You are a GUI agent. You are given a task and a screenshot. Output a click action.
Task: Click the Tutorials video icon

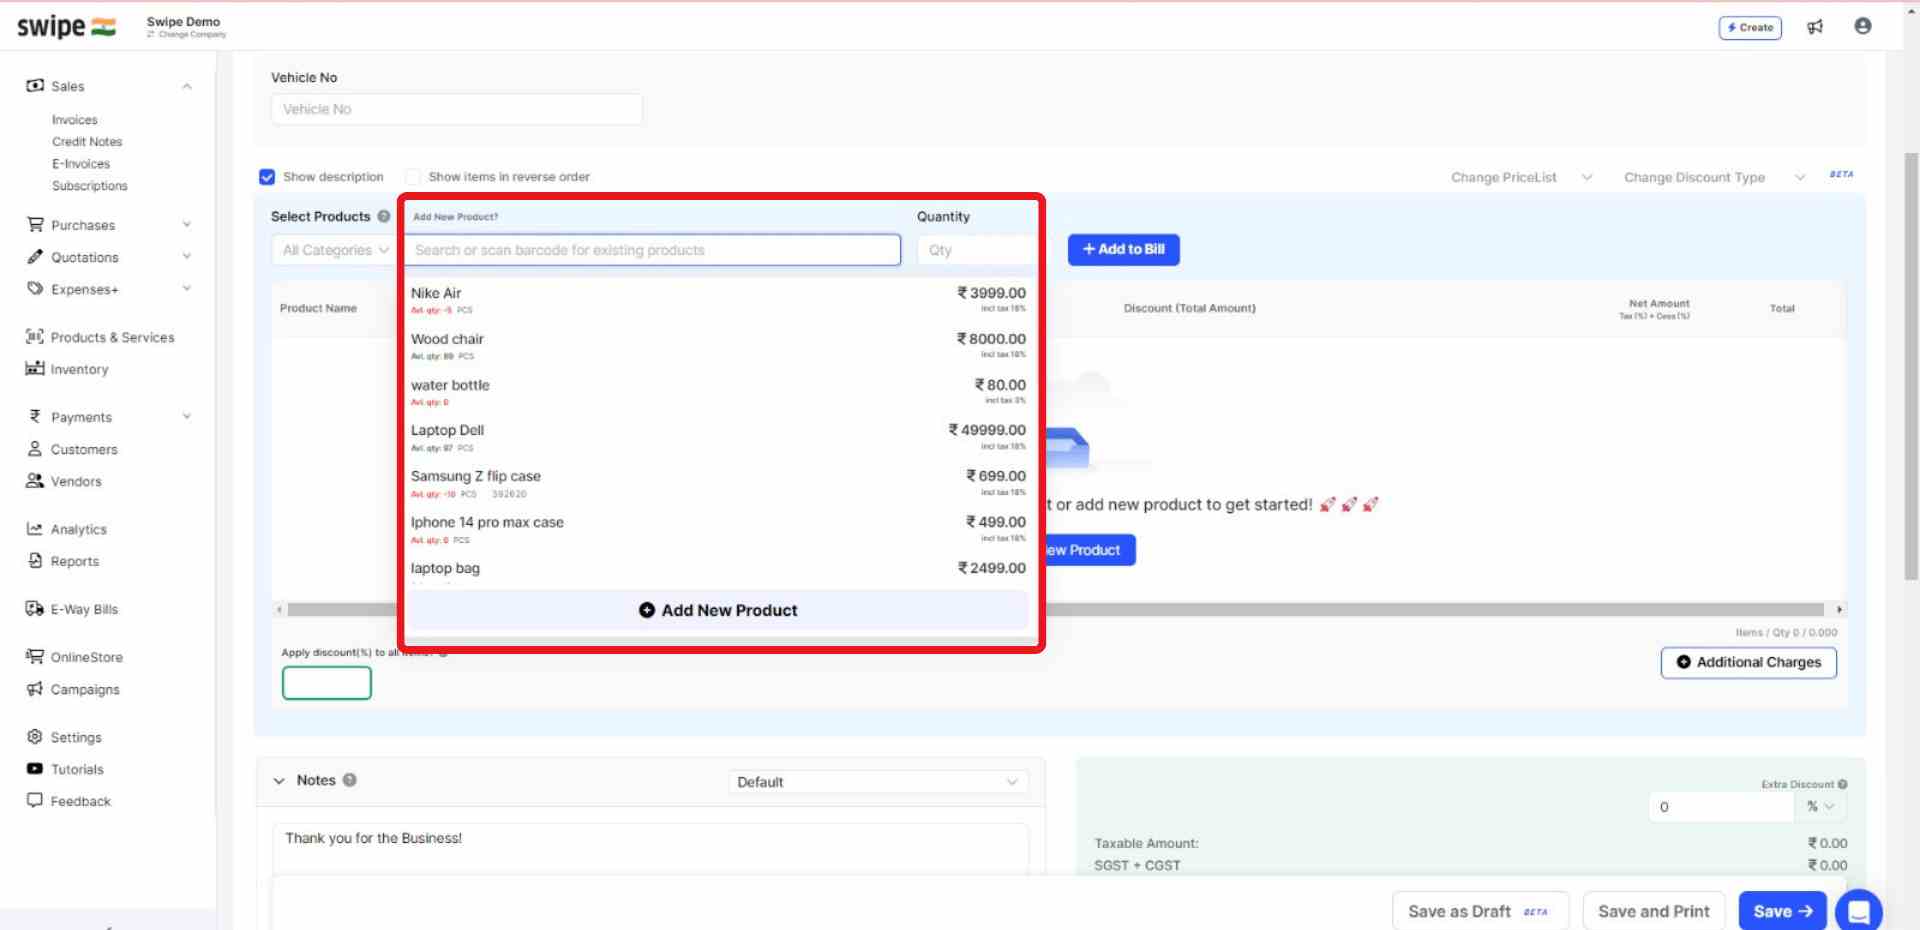35,769
